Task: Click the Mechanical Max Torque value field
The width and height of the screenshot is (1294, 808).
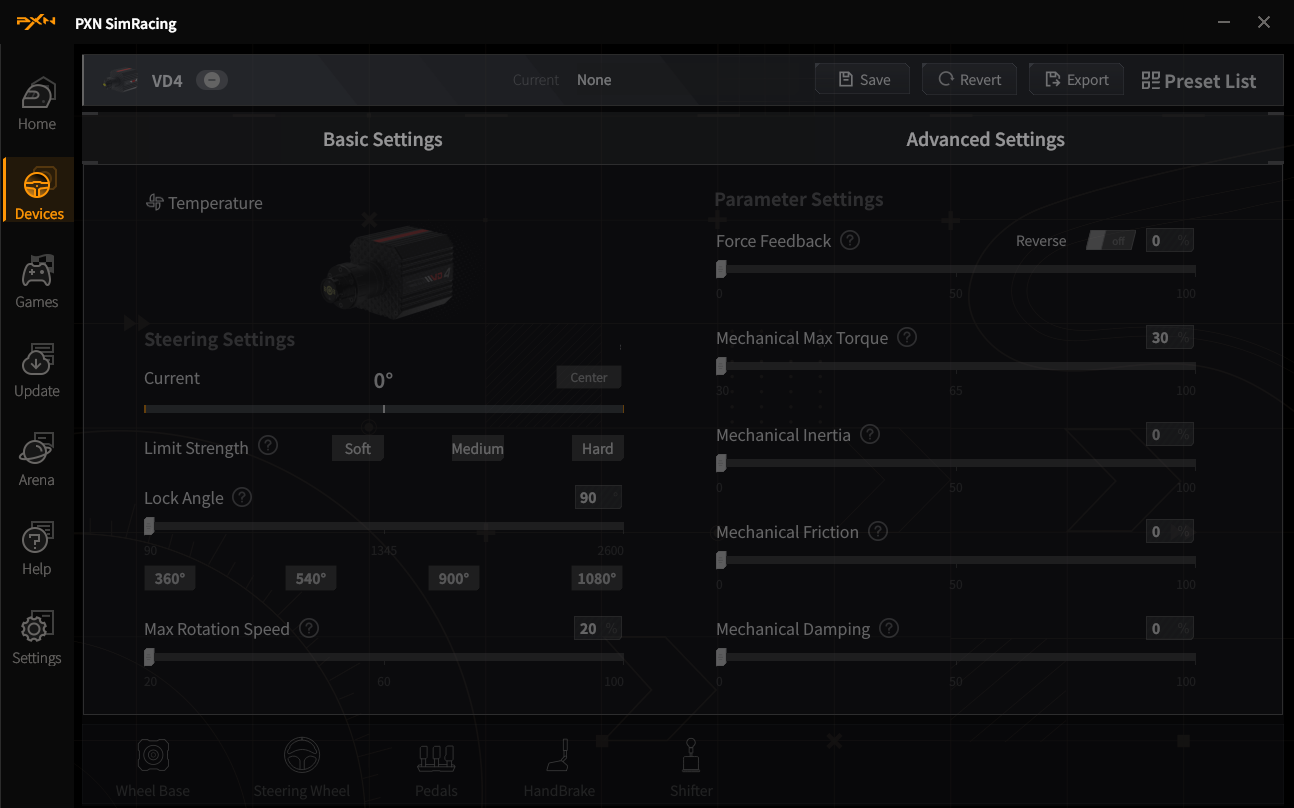Action: pyautogui.click(x=1170, y=337)
